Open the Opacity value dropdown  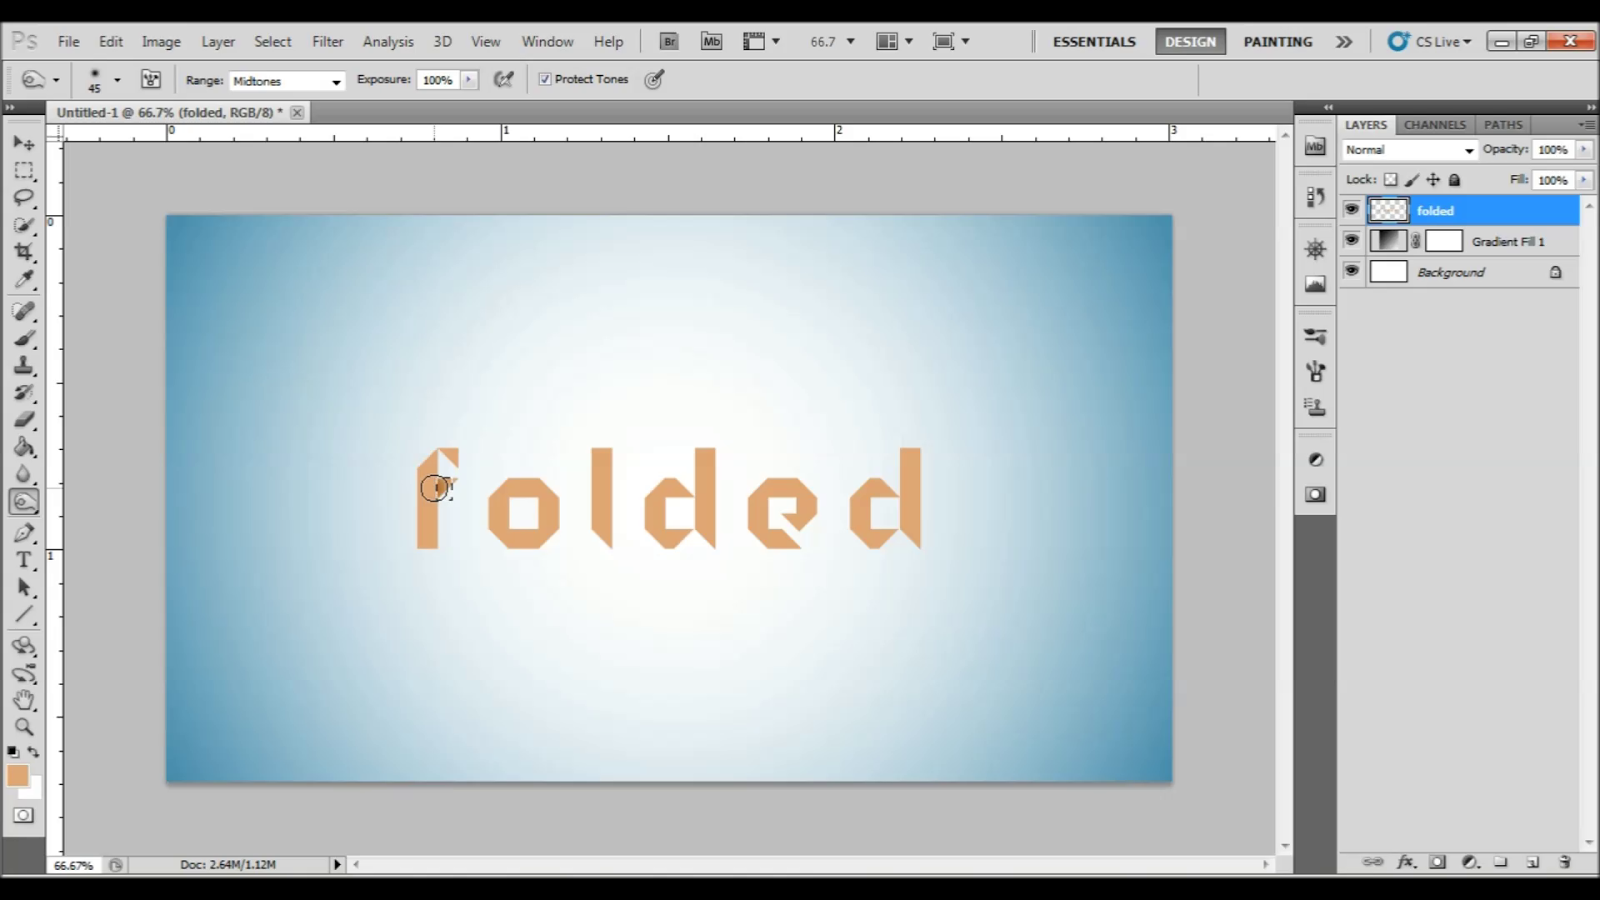pos(1582,149)
